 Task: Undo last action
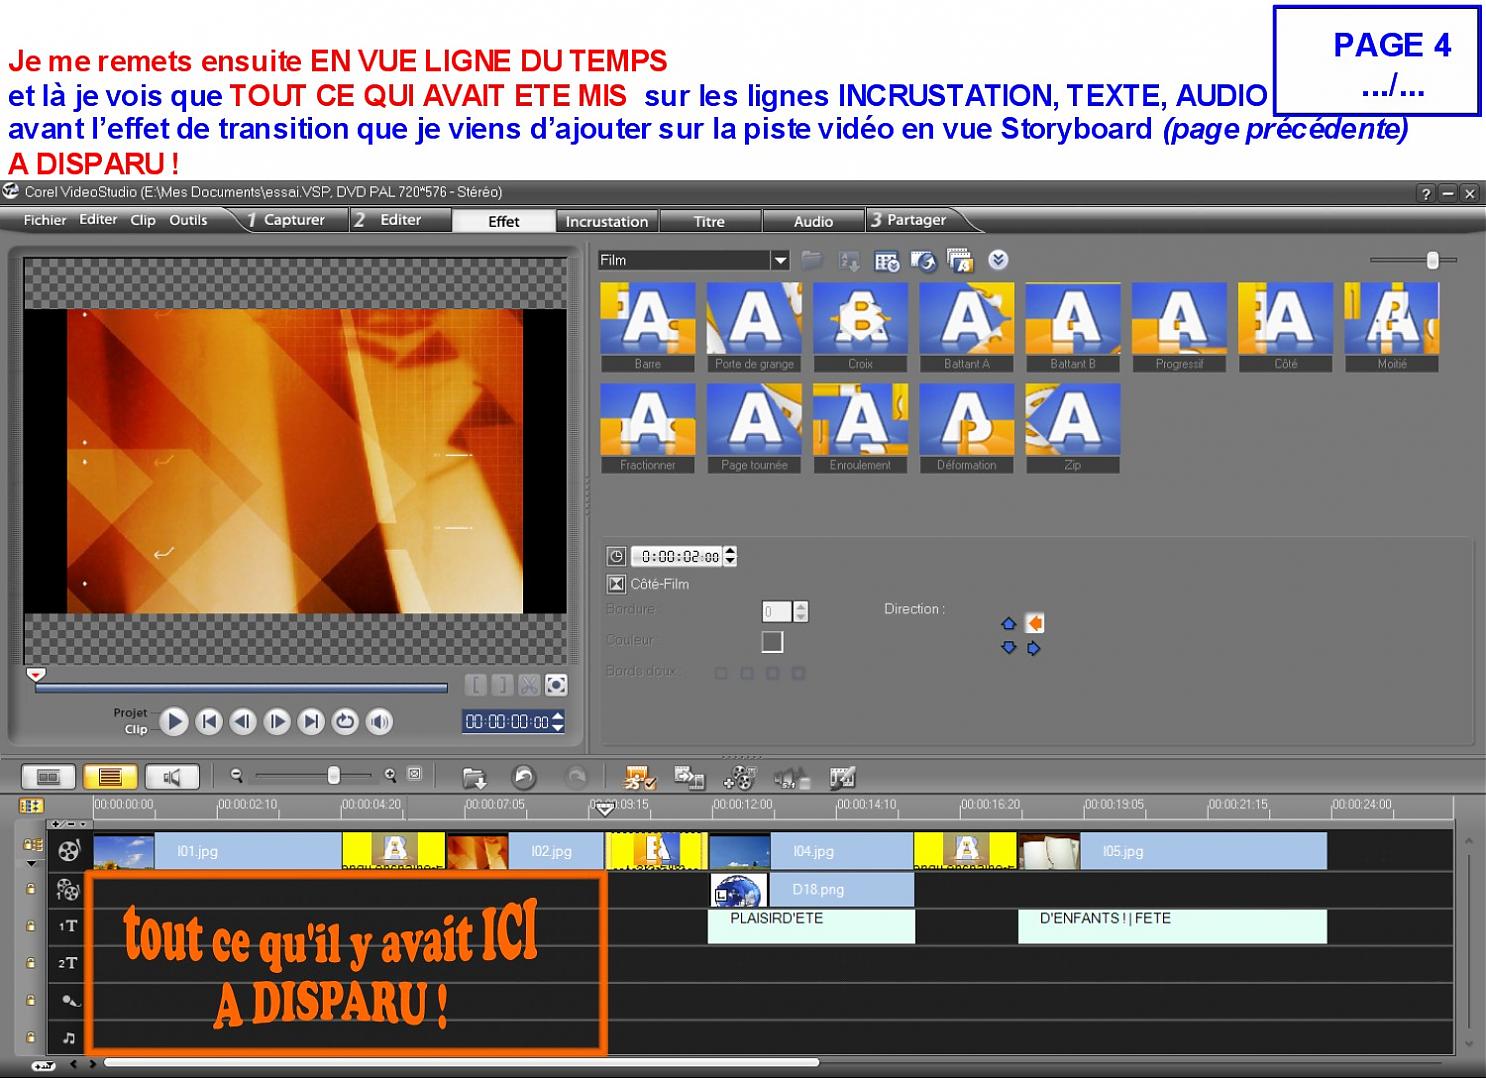[x=524, y=777]
